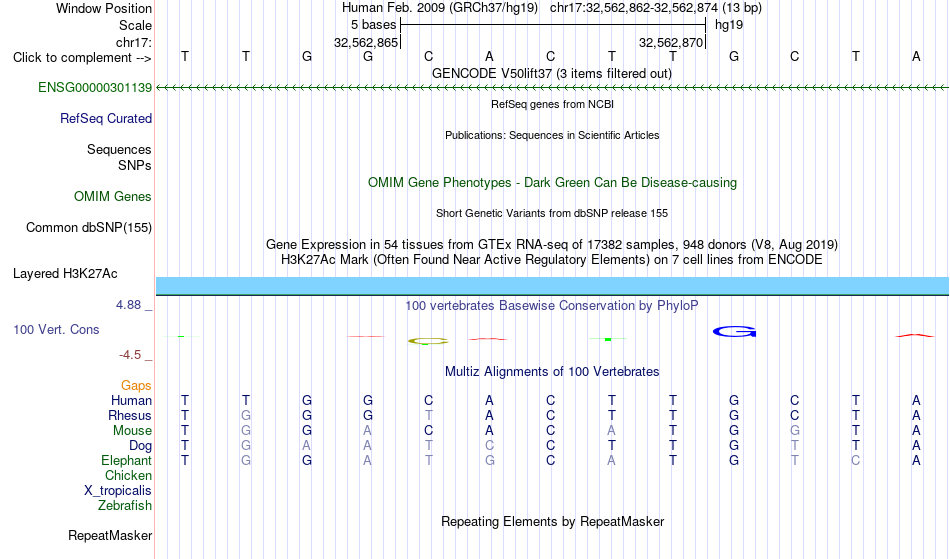This screenshot has width=950, height=559.
Task: Select the Rhesus alignment row label
Action: (130, 416)
